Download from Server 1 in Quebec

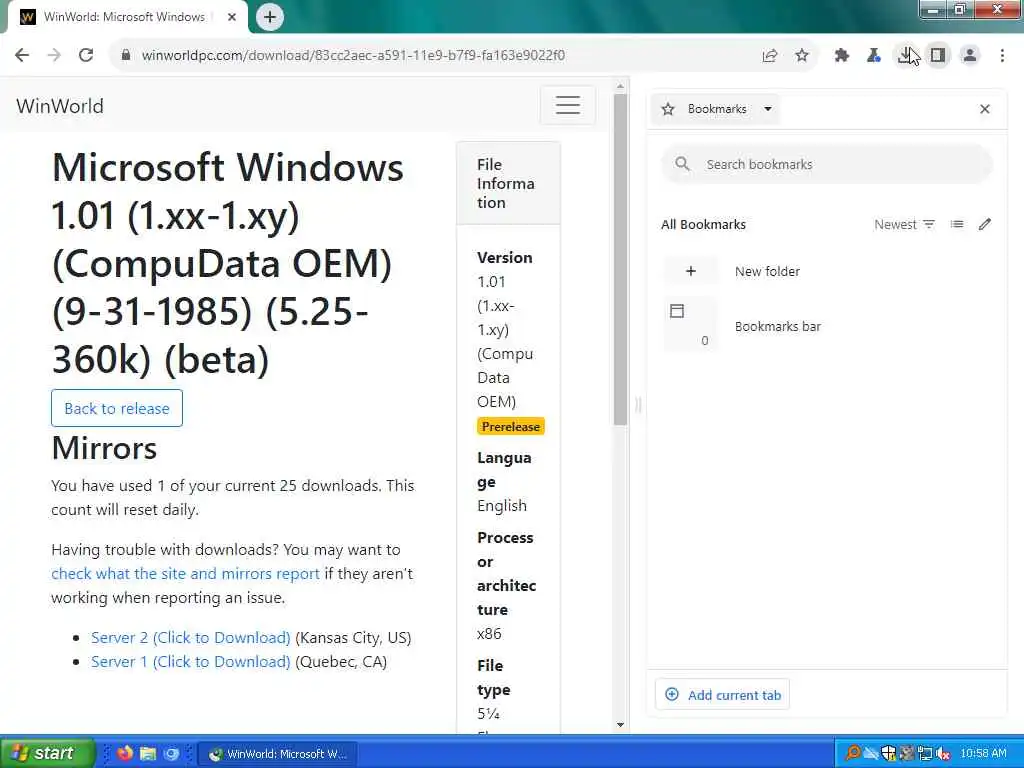point(191,662)
